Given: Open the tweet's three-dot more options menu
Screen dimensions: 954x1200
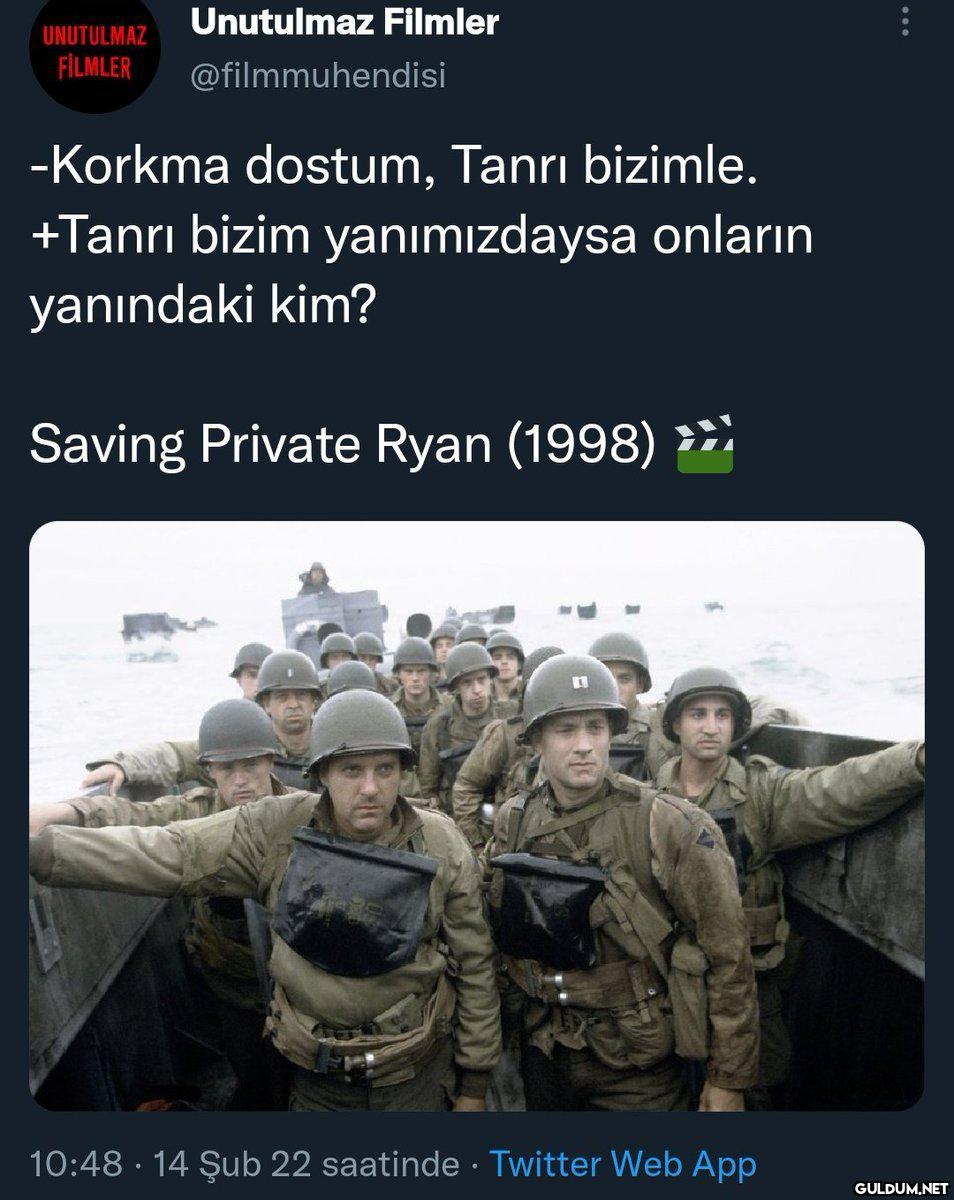Looking at the screenshot, I should click(905, 22).
